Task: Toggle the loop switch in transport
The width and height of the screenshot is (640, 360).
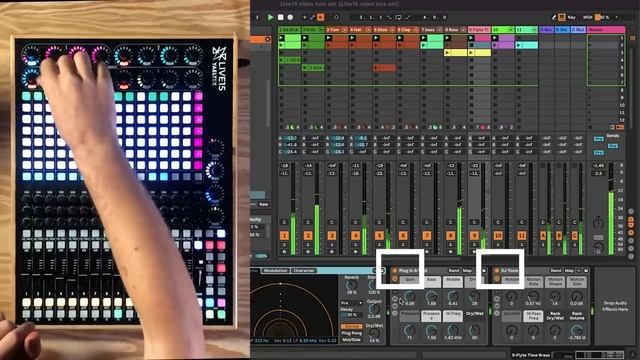Action: click(x=398, y=17)
